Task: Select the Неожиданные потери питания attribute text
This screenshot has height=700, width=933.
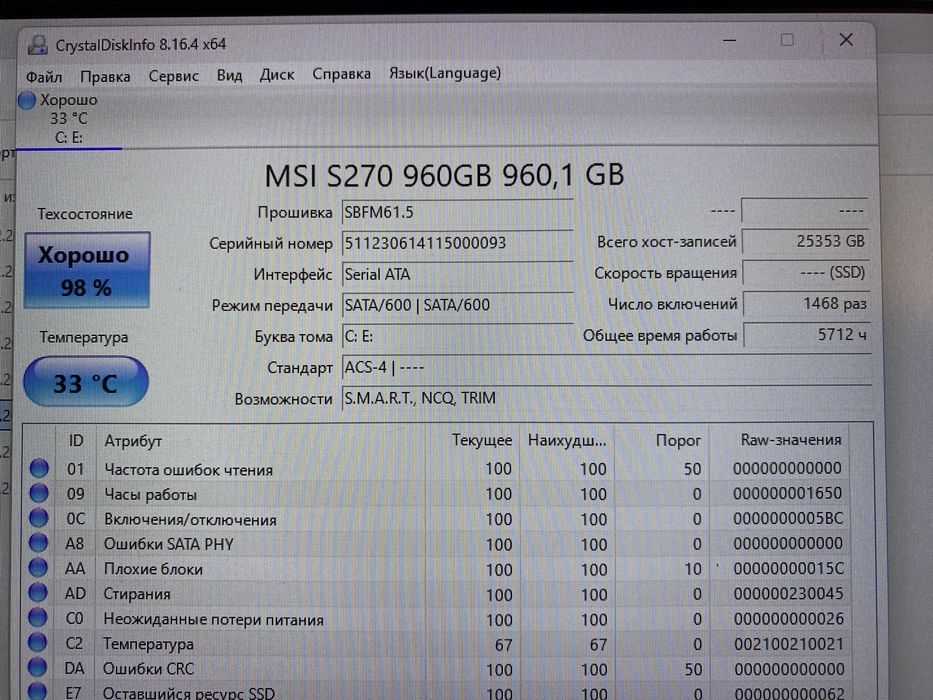Action: point(213,620)
